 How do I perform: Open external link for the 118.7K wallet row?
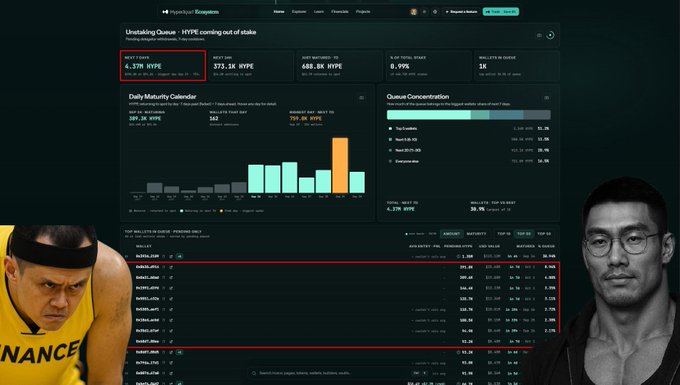(x=171, y=310)
